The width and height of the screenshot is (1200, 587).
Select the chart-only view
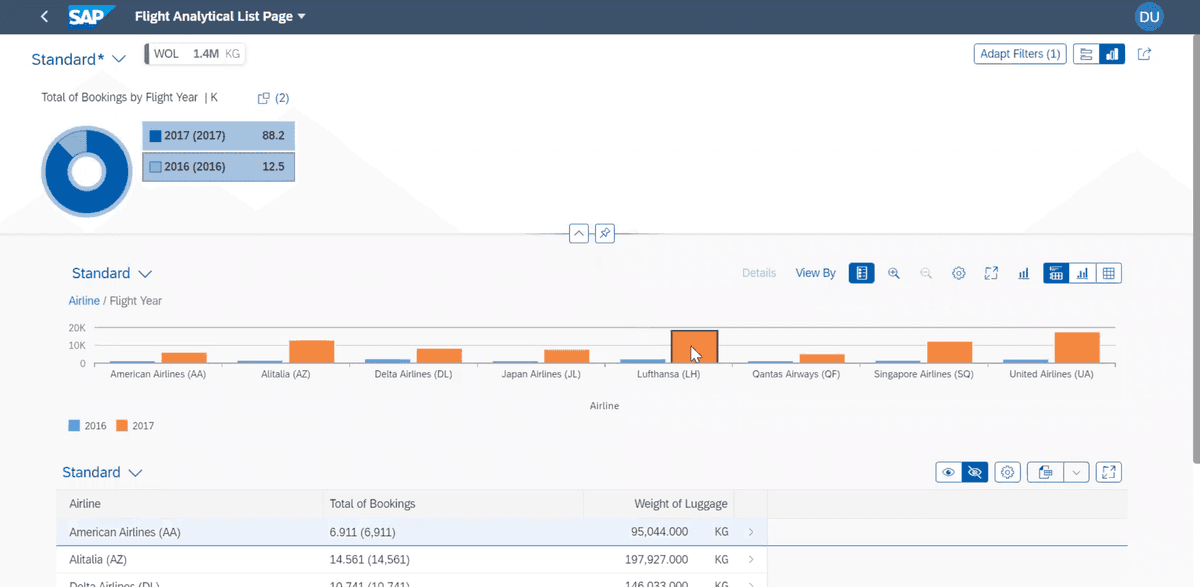[1082, 273]
